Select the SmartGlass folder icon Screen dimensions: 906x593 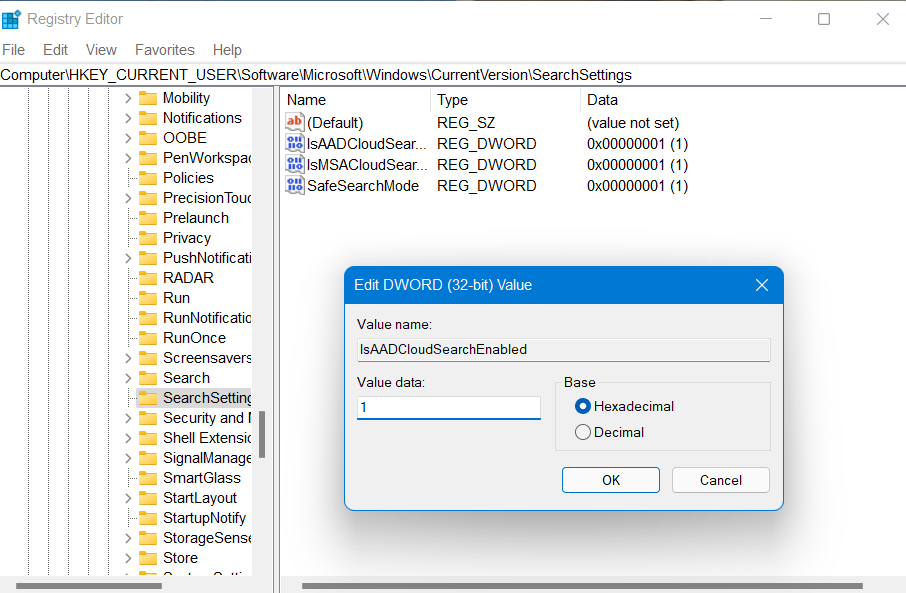[148, 478]
